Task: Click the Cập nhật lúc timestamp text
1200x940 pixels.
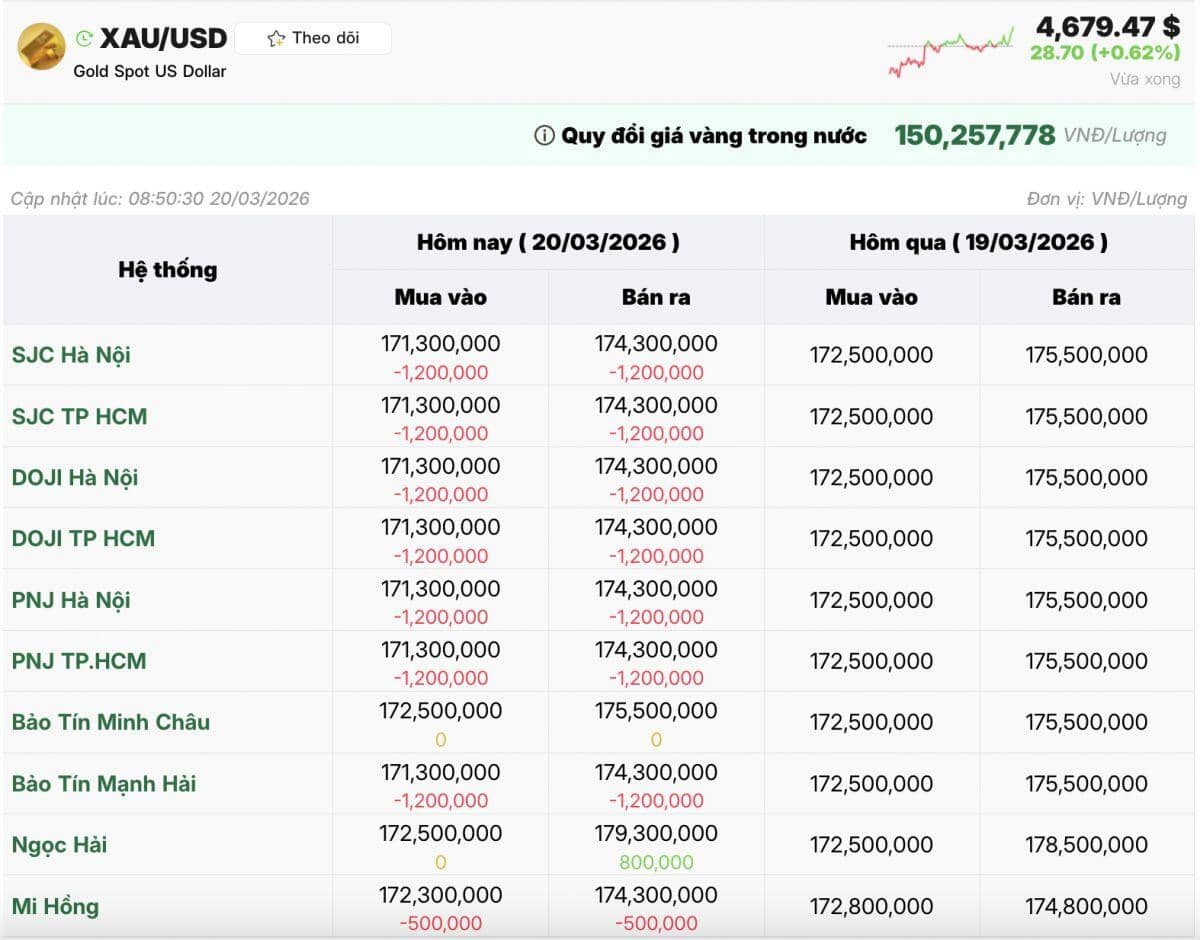Action: point(160,198)
